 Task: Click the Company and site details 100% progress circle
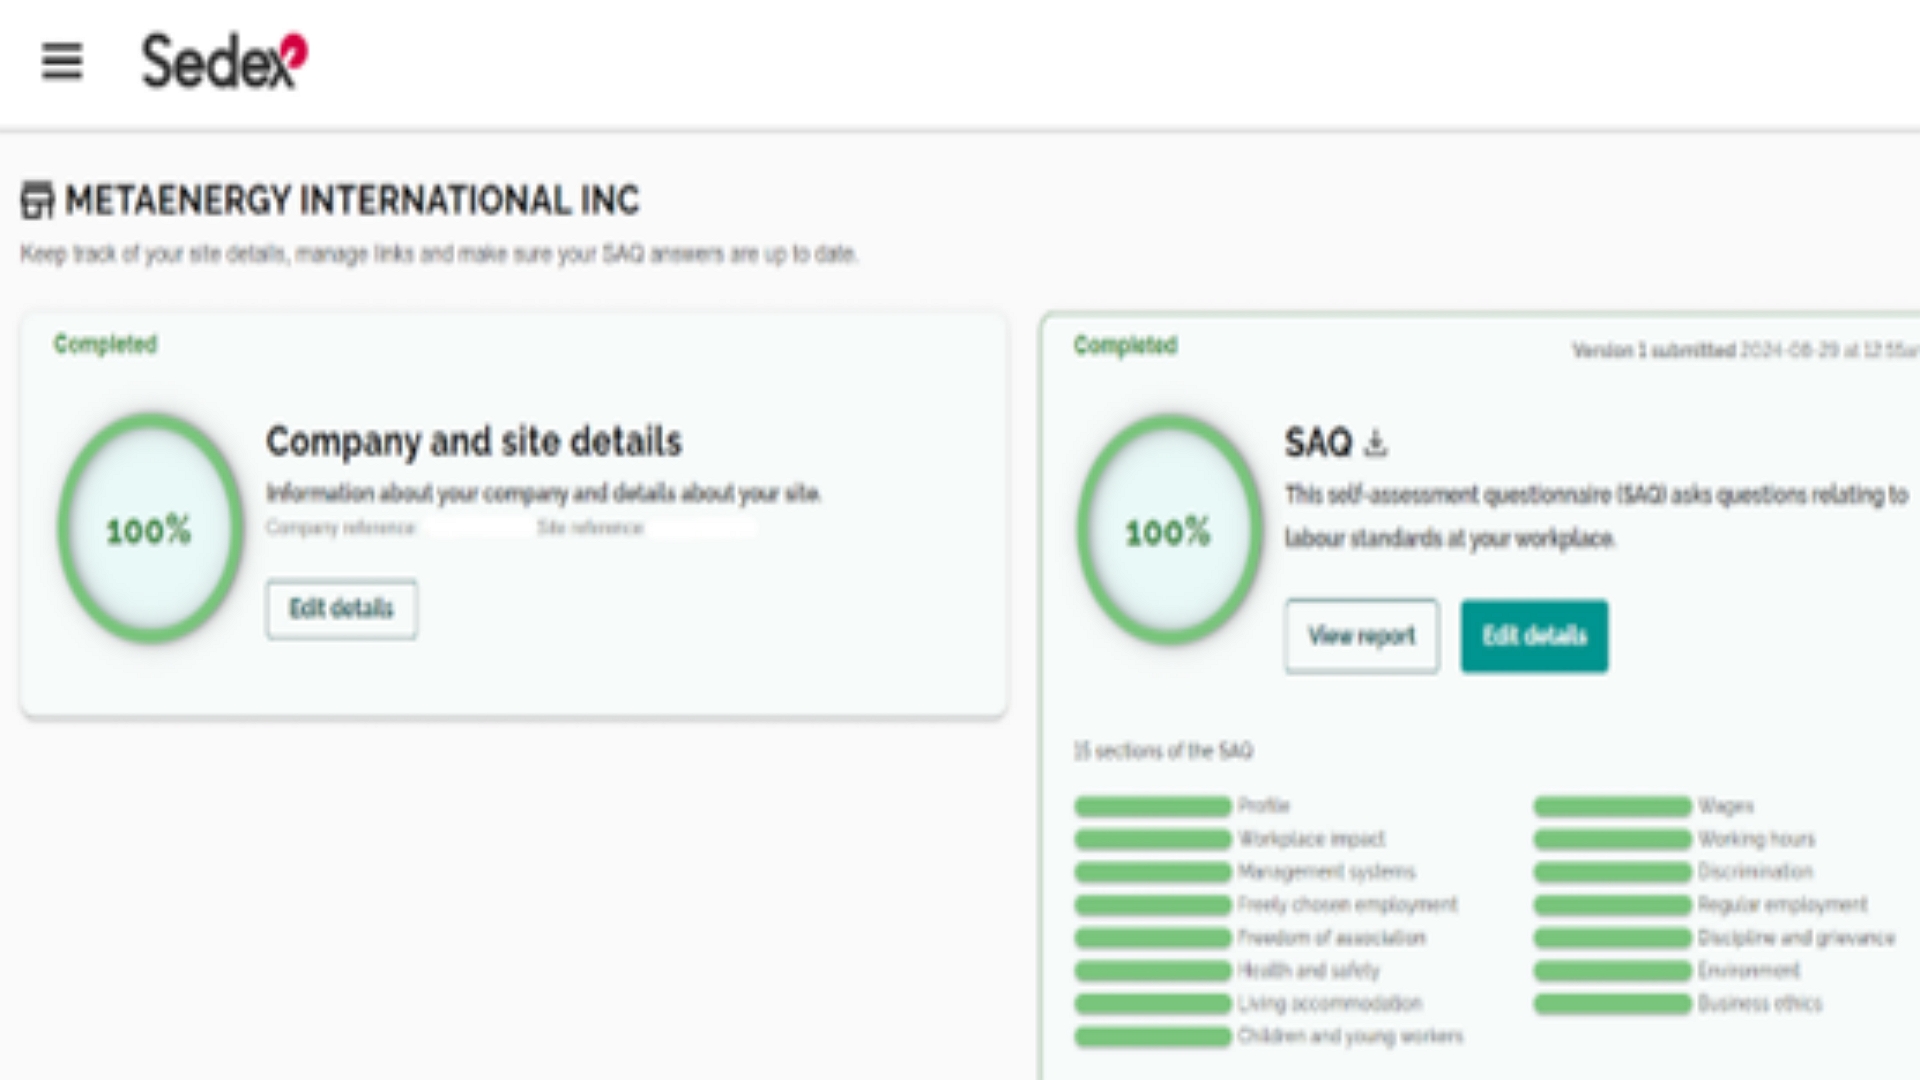coord(150,528)
